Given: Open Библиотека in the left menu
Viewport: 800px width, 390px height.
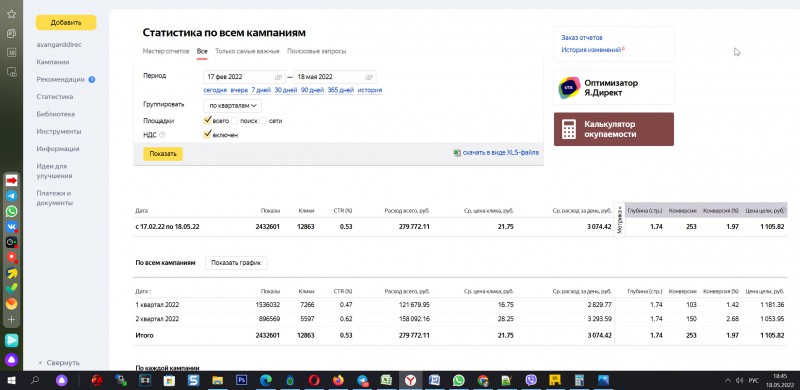Looking at the screenshot, I should [56, 114].
